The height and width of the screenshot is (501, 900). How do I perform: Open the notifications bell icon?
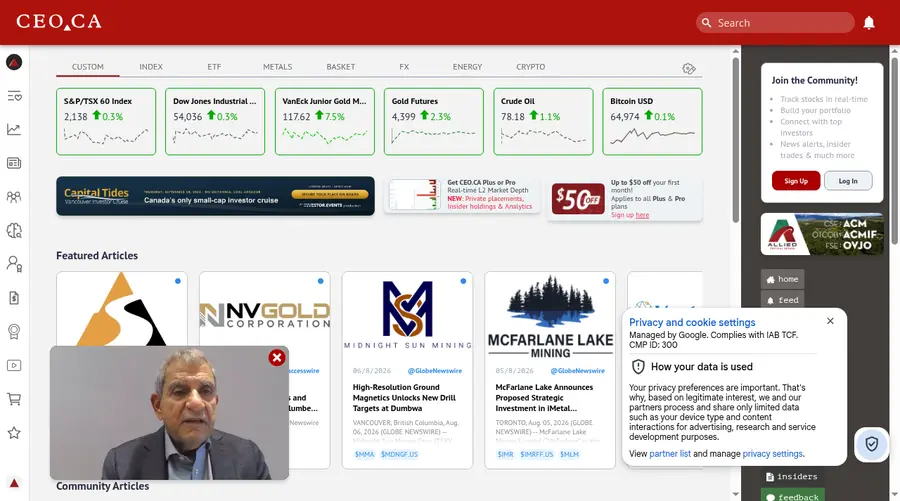869,22
